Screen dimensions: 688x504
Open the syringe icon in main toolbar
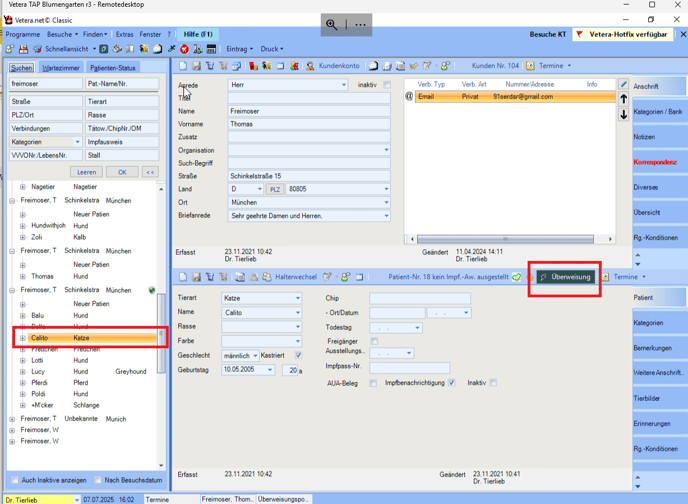point(171,49)
